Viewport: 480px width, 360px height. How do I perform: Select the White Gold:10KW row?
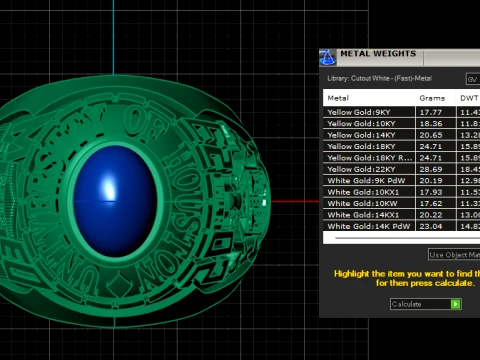(401, 203)
